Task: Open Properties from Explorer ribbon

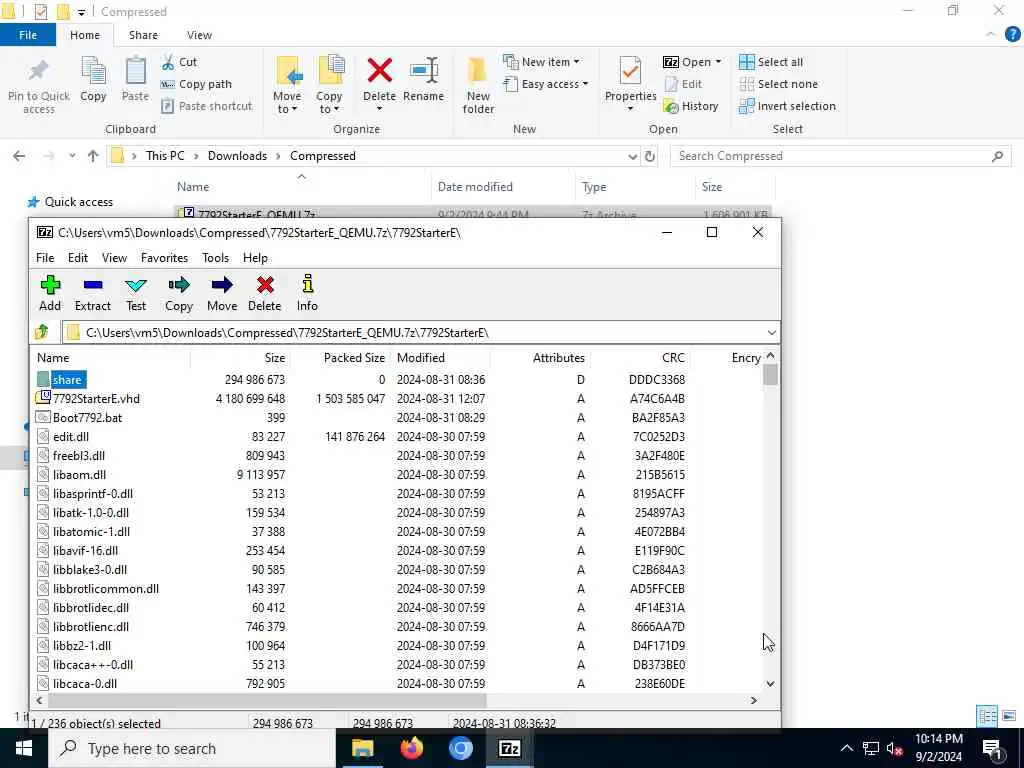Action: pyautogui.click(x=630, y=85)
